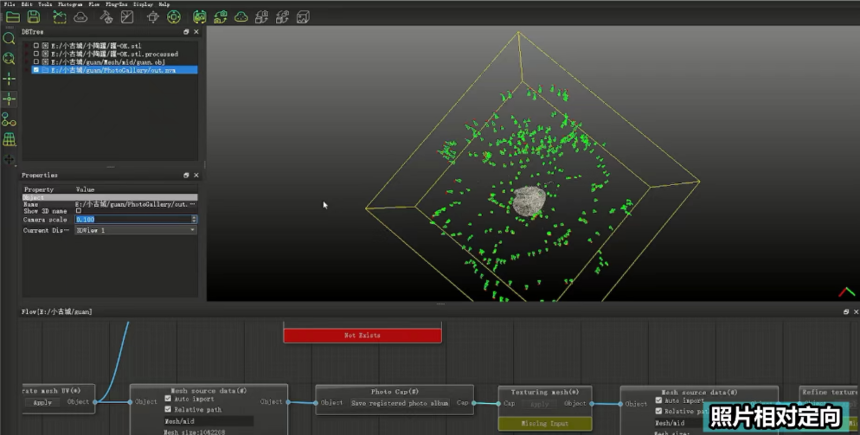This screenshot has height=435, width=860.
Task: Click Apply in the Texturing mesh node
Action: tap(540, 404)
